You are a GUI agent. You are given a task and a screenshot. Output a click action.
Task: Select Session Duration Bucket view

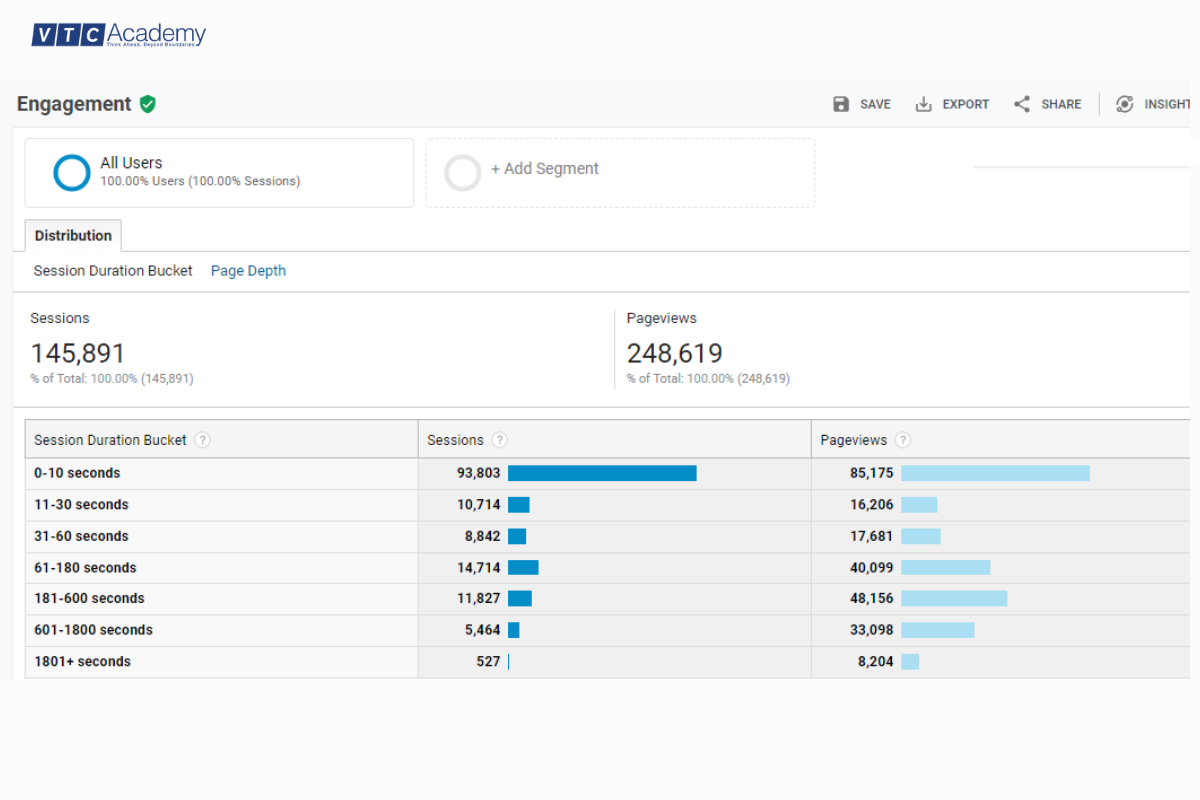click(x=113, y=271)
